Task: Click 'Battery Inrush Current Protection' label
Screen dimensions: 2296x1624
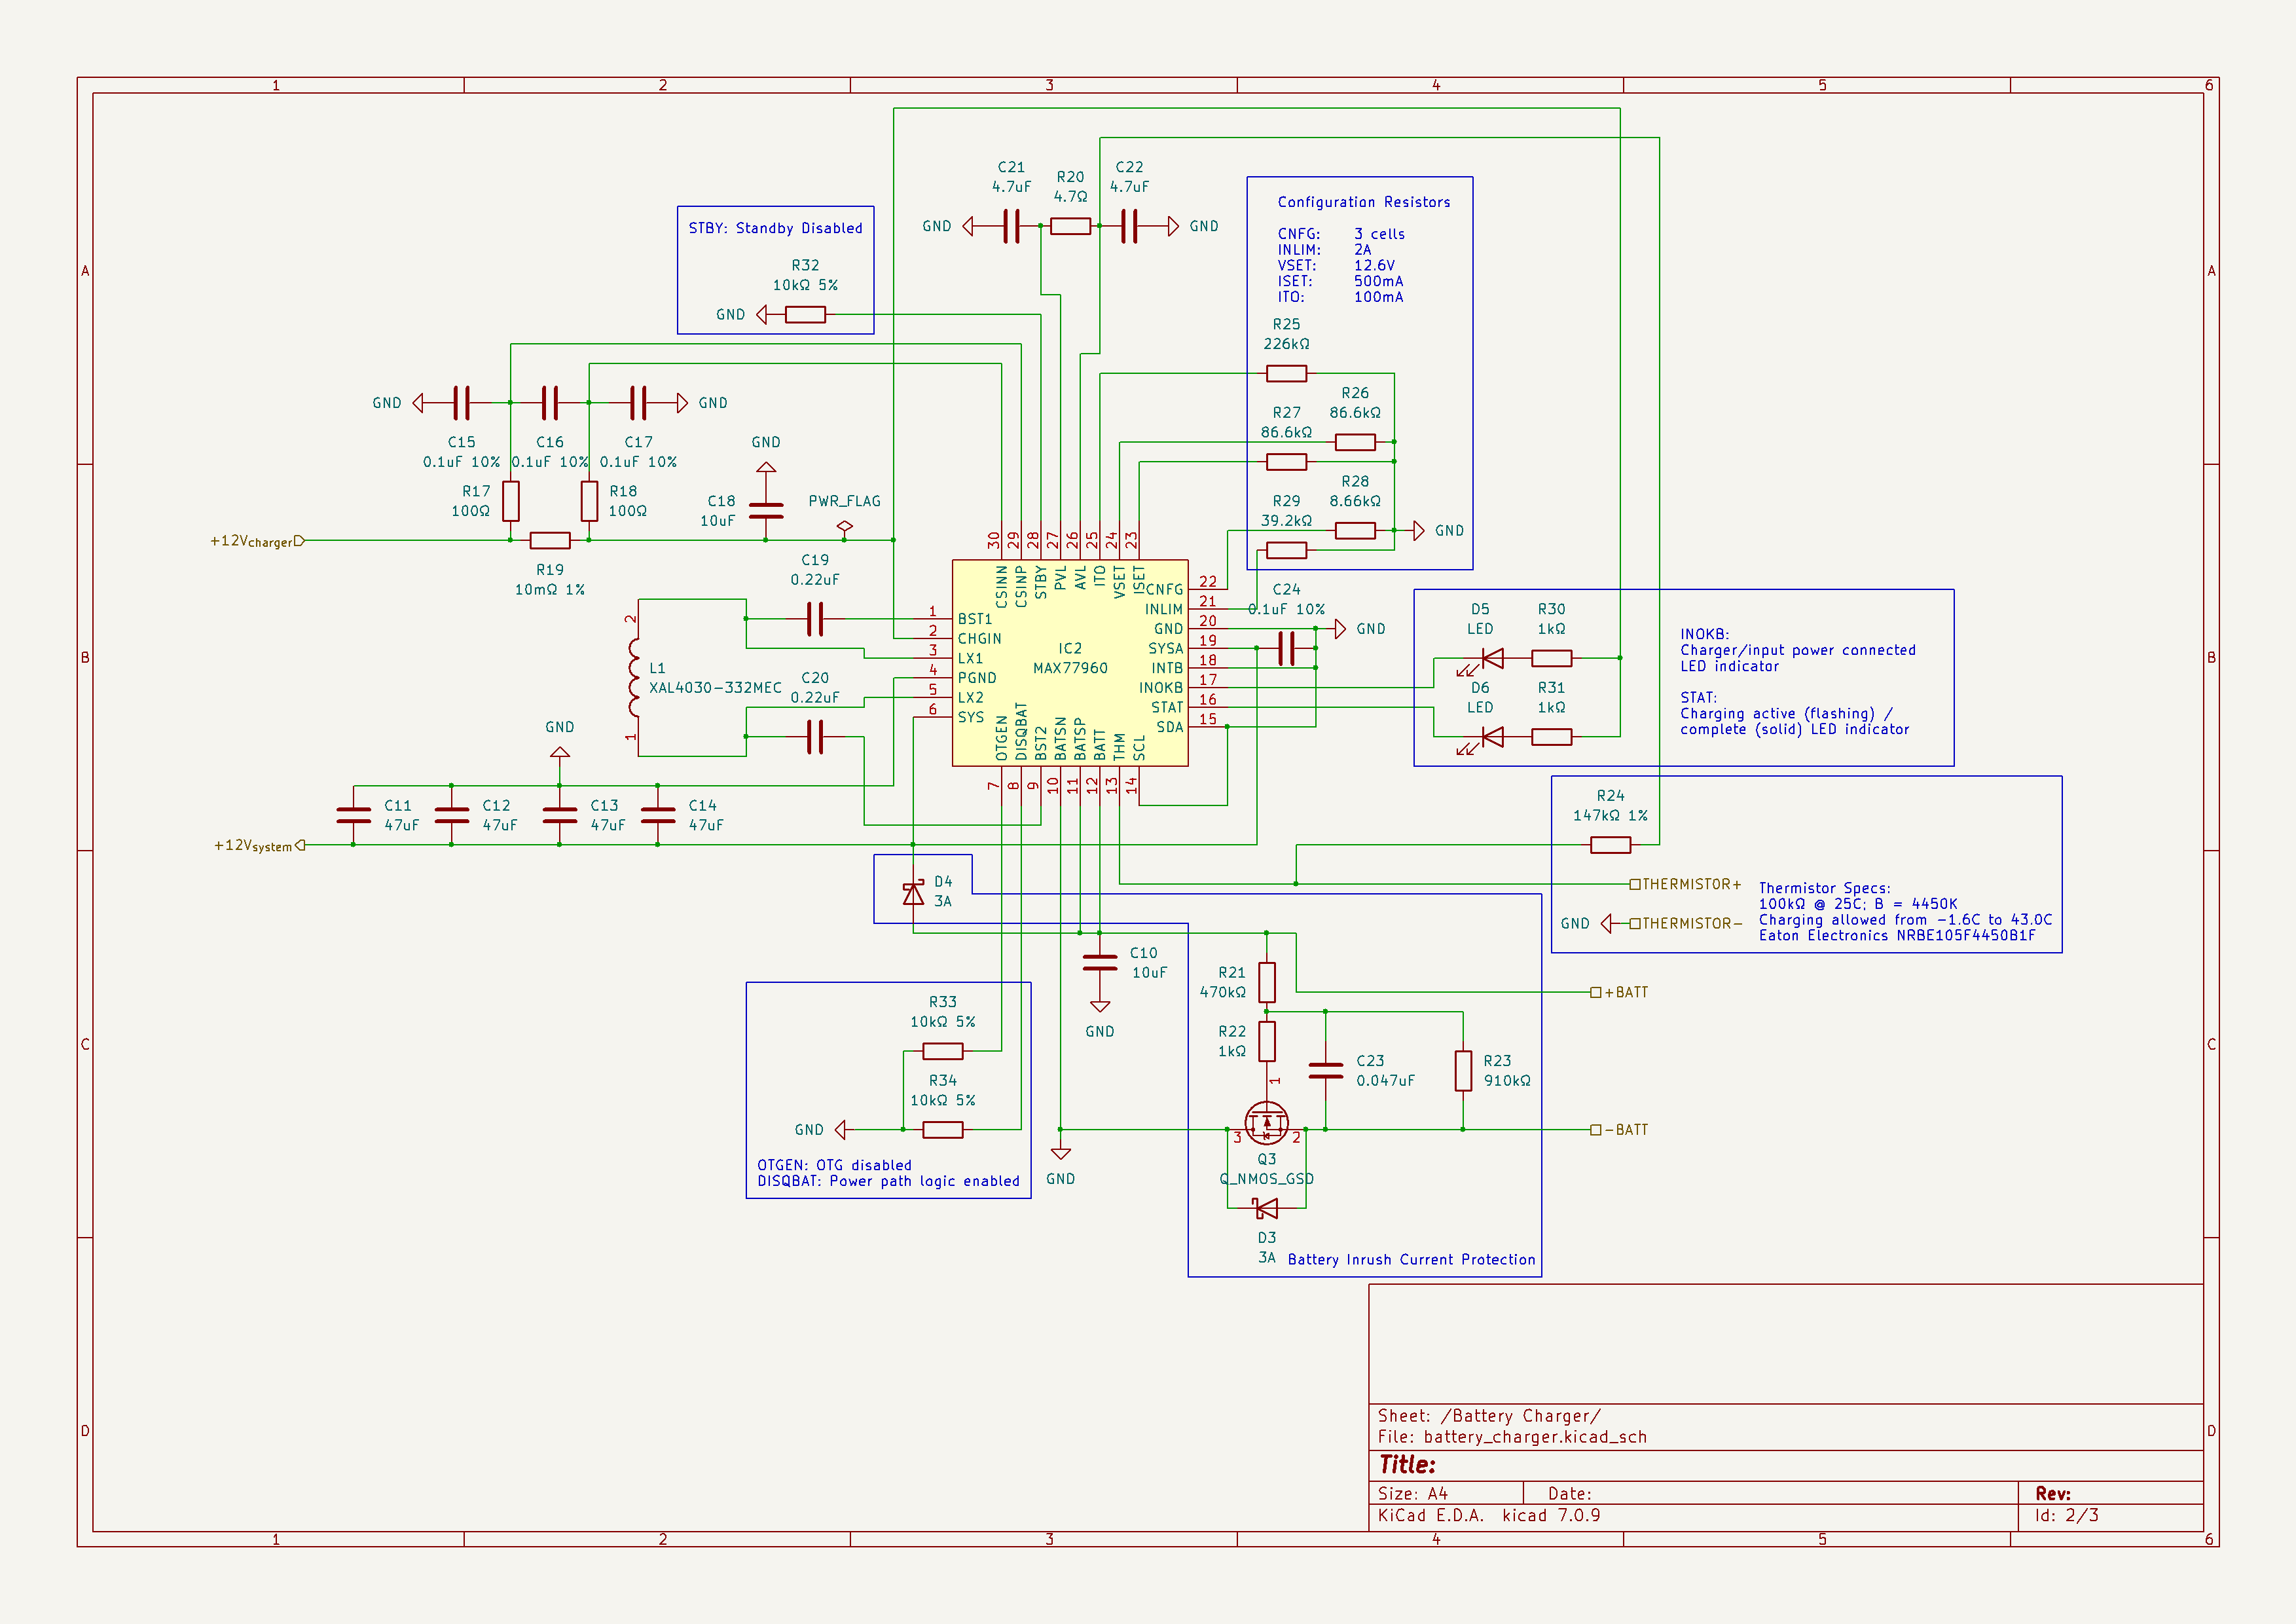Action: pos(1411,1260)
